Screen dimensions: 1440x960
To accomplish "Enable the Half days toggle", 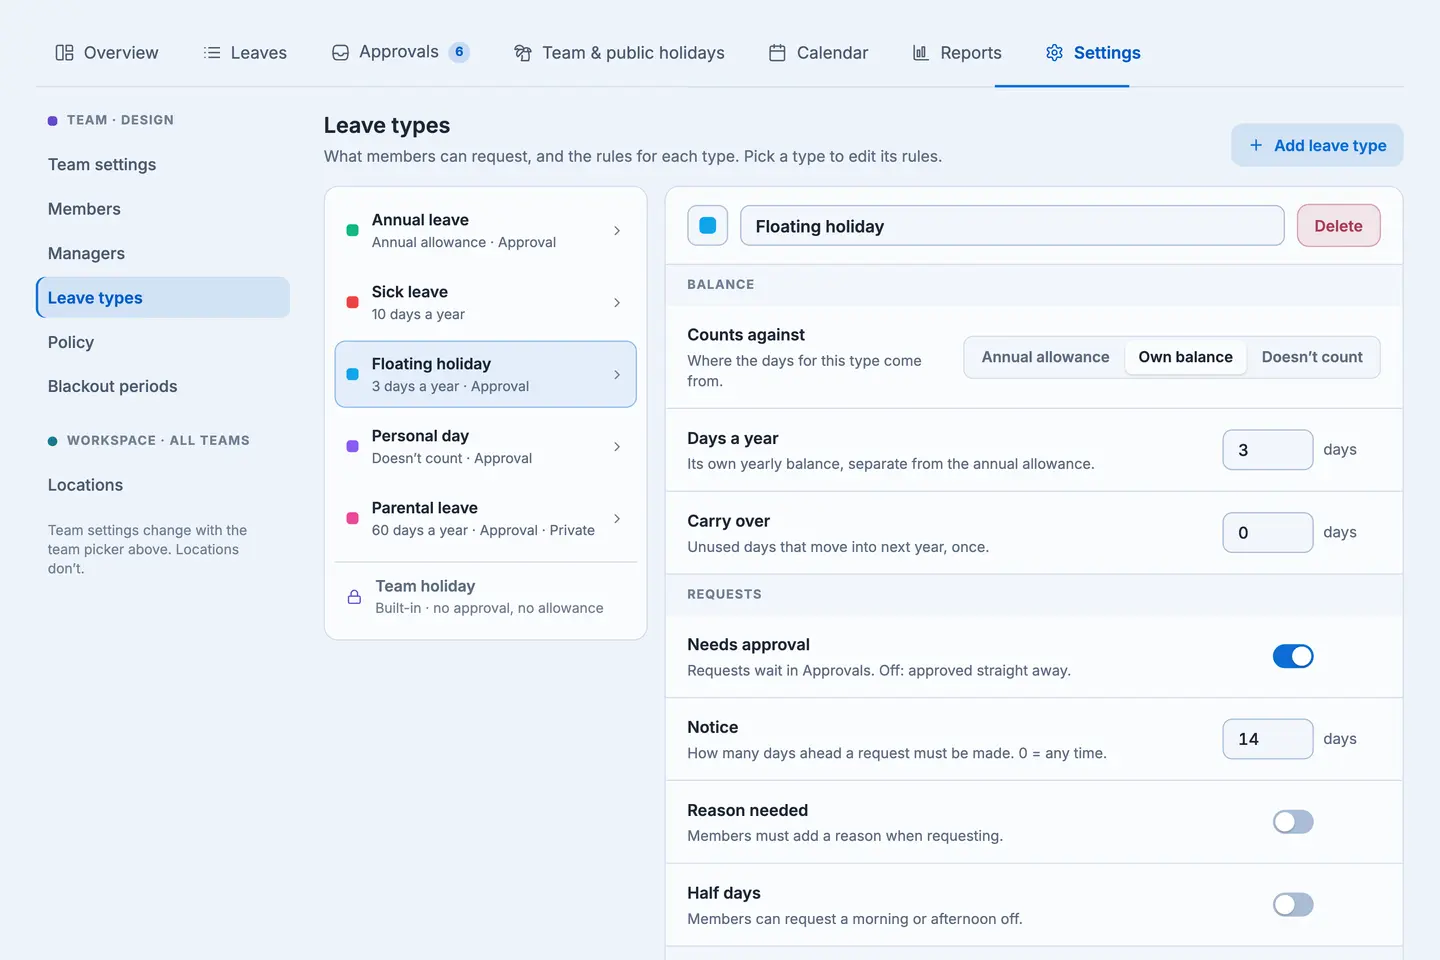I will tap(1293, 905).
